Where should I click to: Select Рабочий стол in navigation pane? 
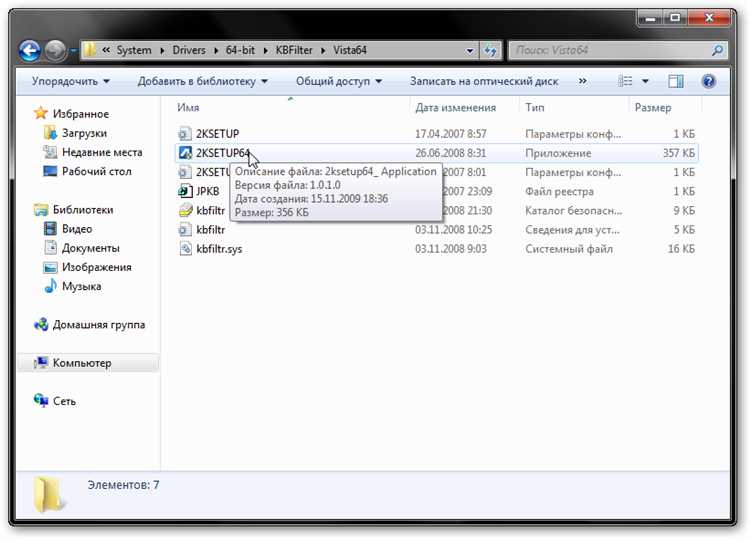[96, 171]
